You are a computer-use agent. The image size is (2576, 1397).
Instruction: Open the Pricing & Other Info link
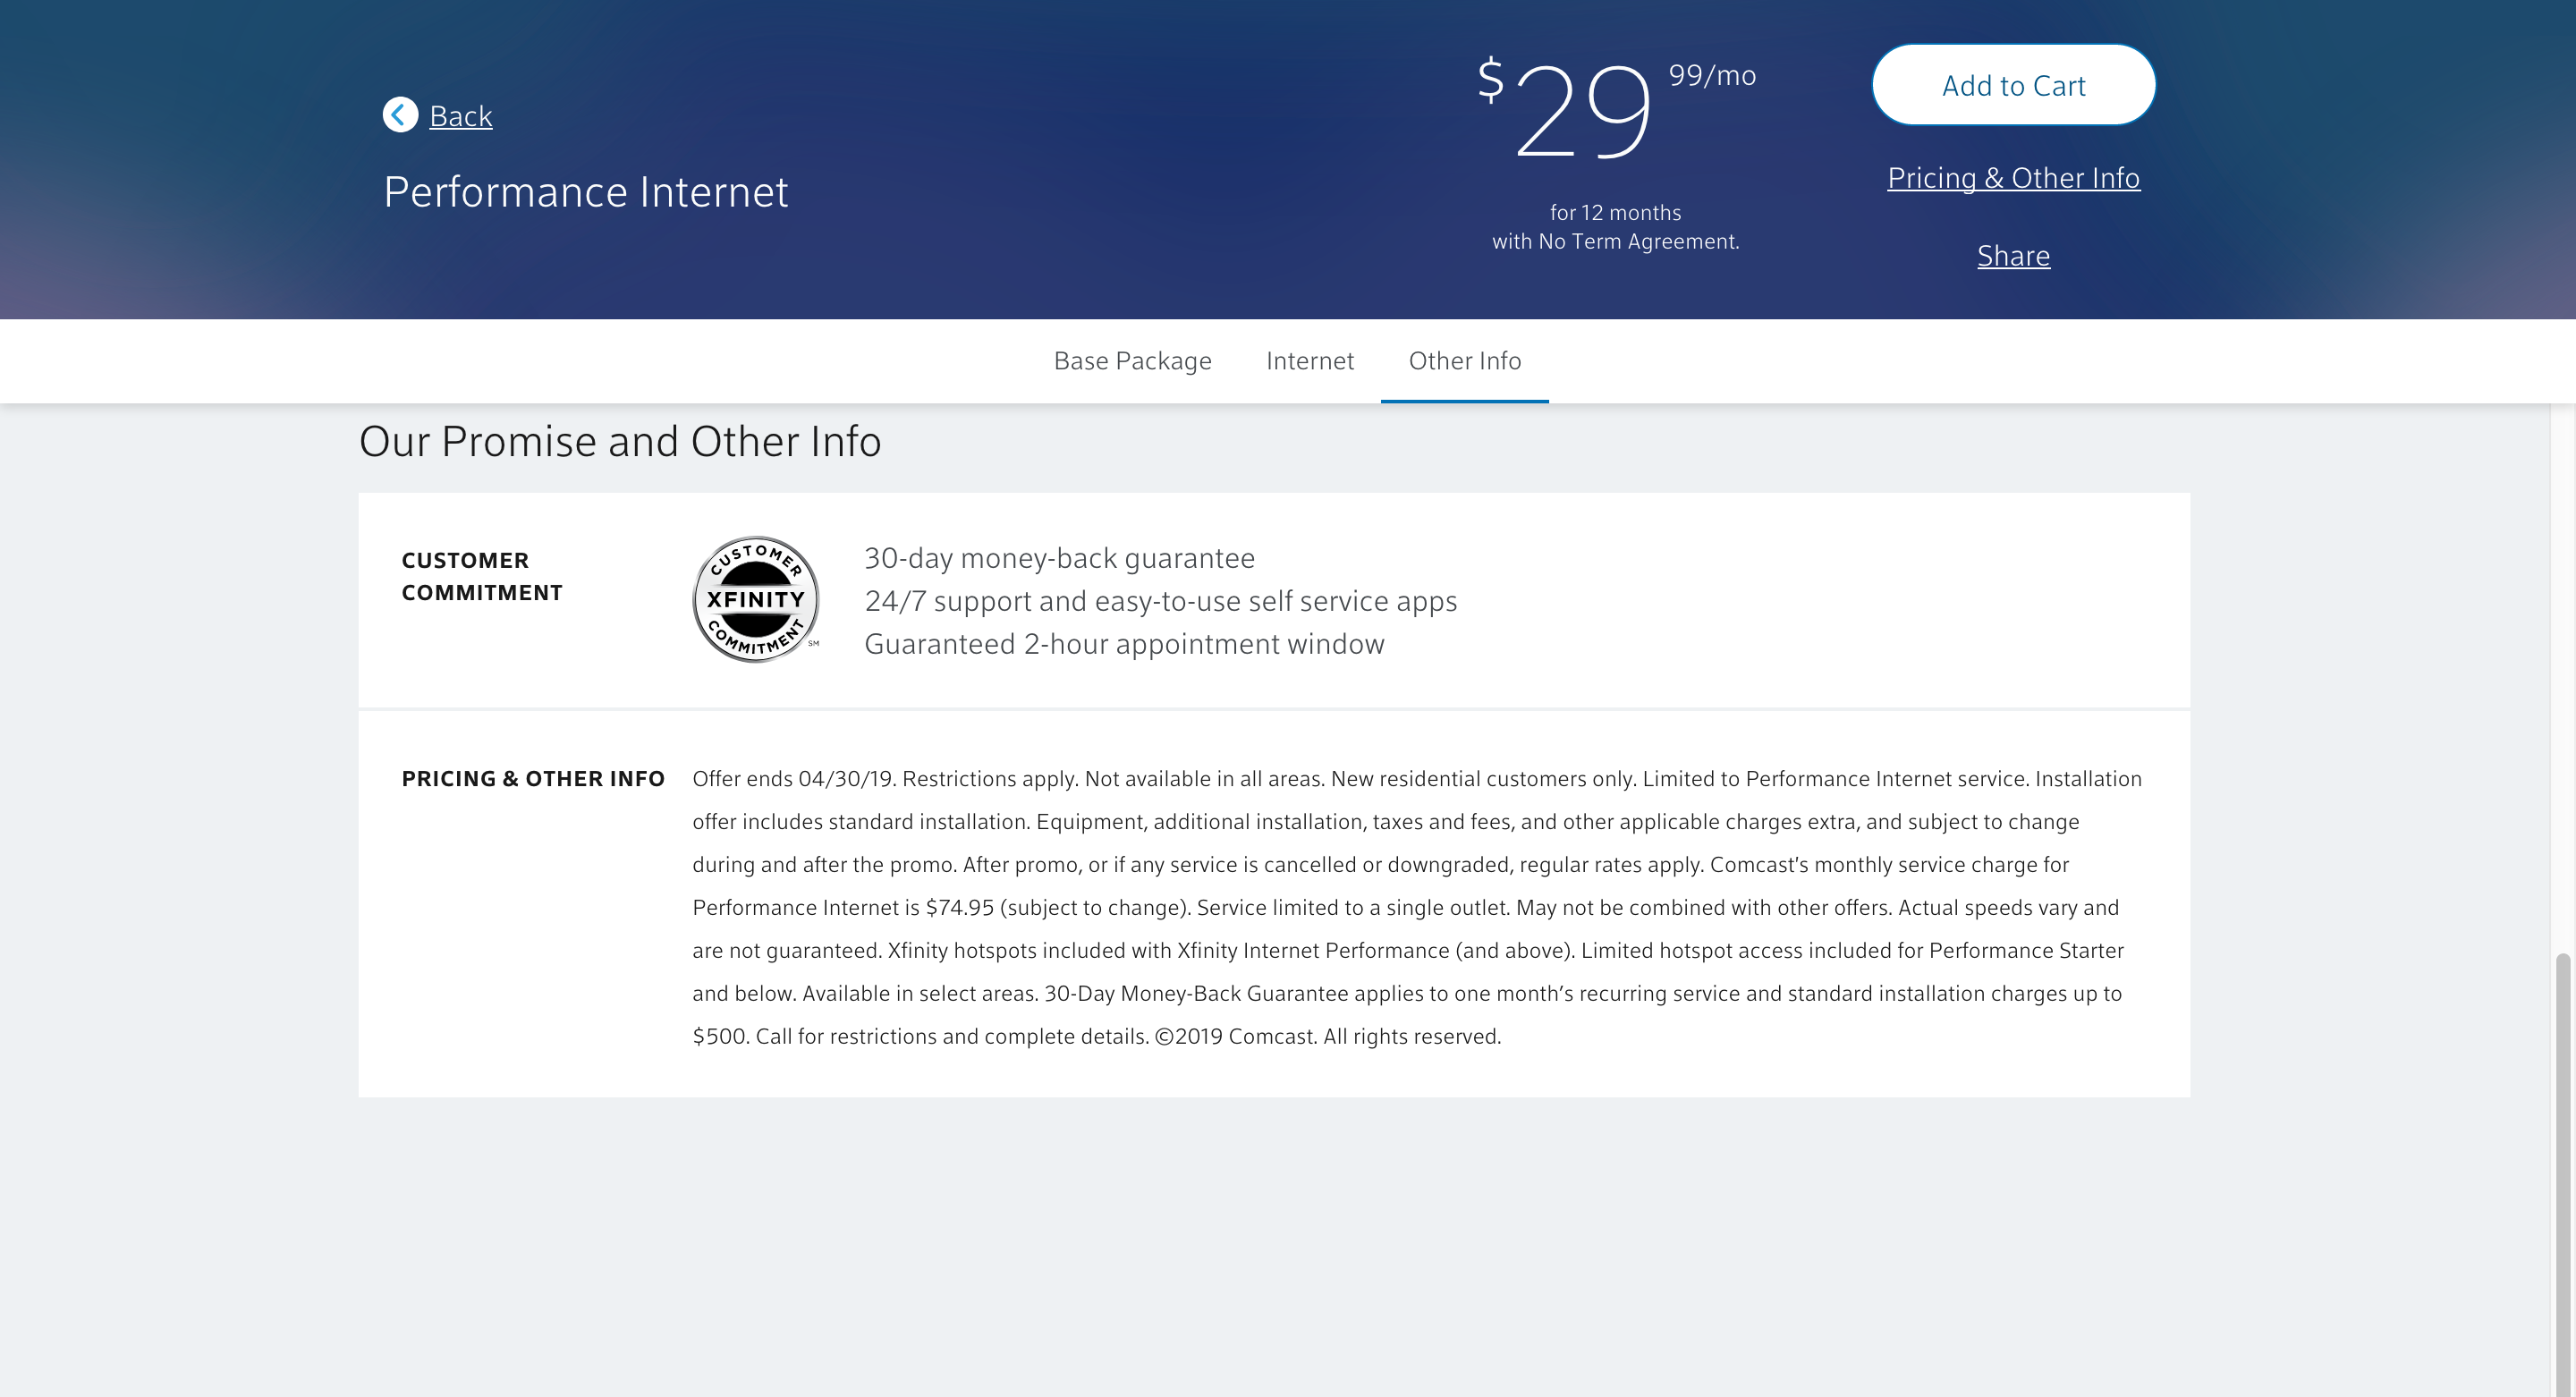[x=2013, y=178]
